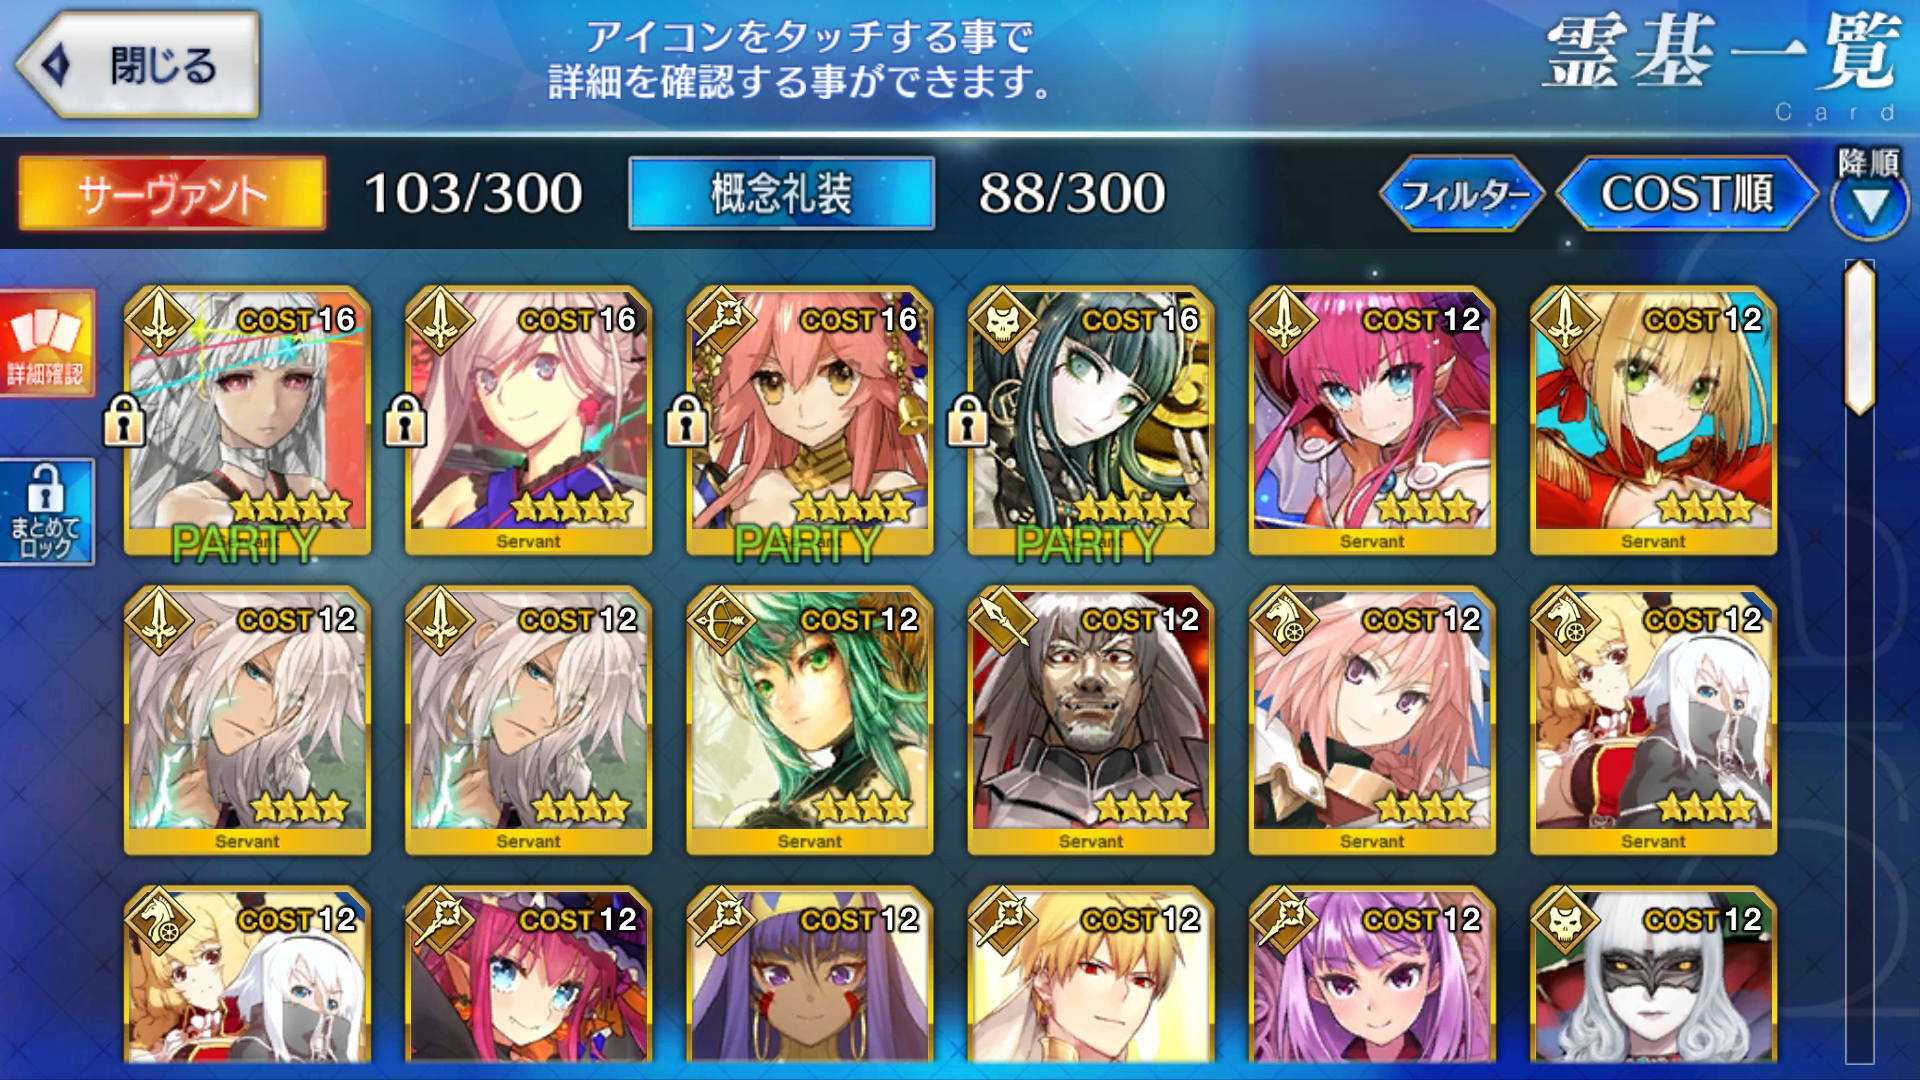Switch to the サーヴァント tab

click(x=172, y=193)
